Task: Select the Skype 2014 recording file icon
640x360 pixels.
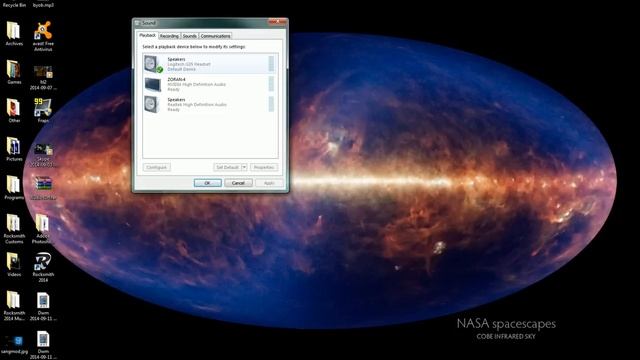Action: 43,149
